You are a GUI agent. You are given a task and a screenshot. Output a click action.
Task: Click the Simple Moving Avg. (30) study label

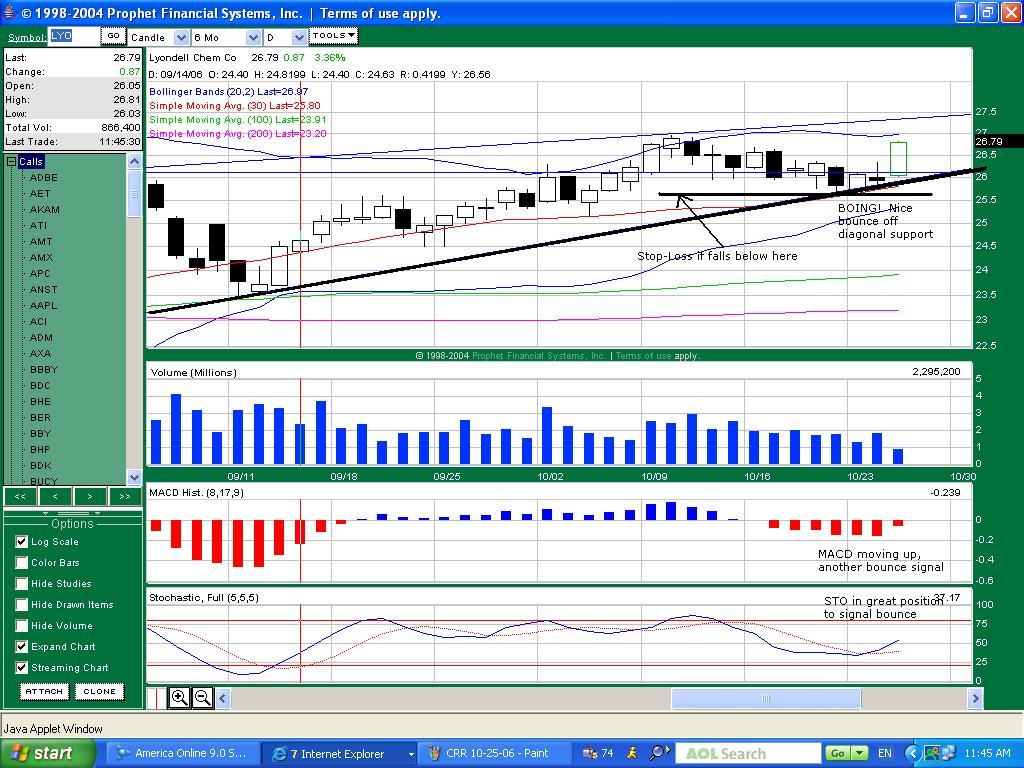pyautogui.click(x=234, y=106)
